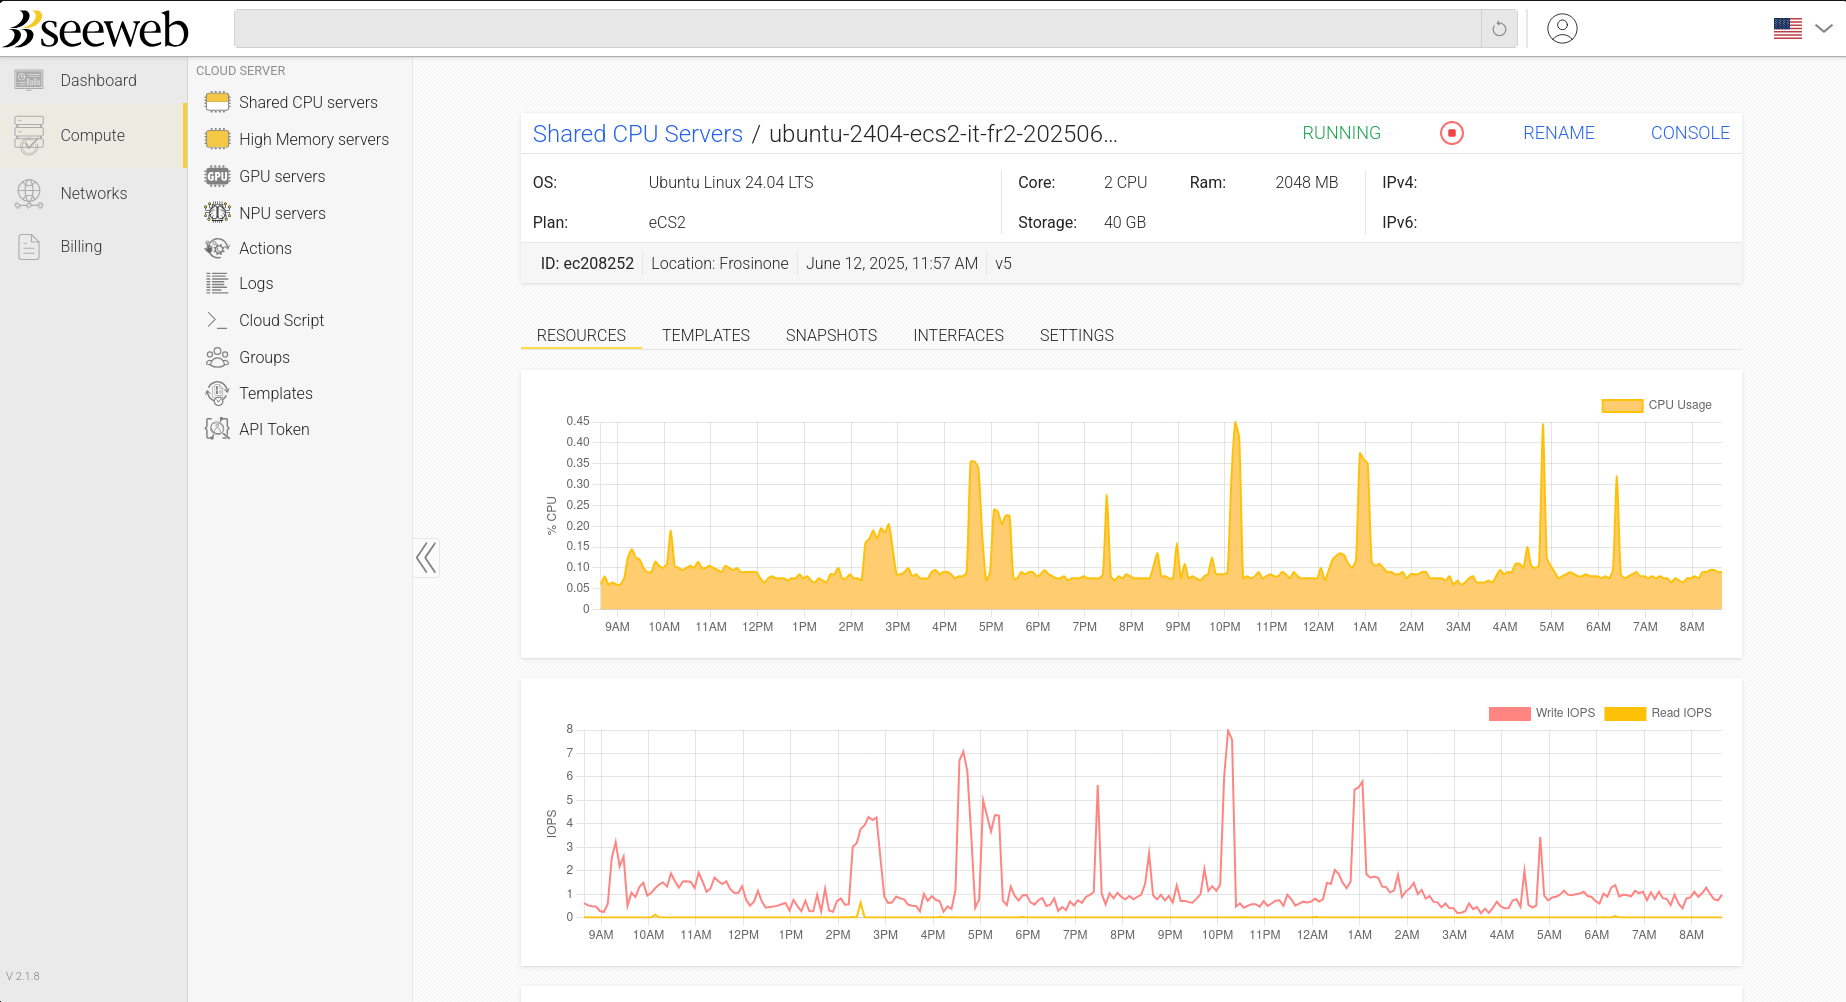
Task: Click the RENAME button
Action: (1559, 133)
